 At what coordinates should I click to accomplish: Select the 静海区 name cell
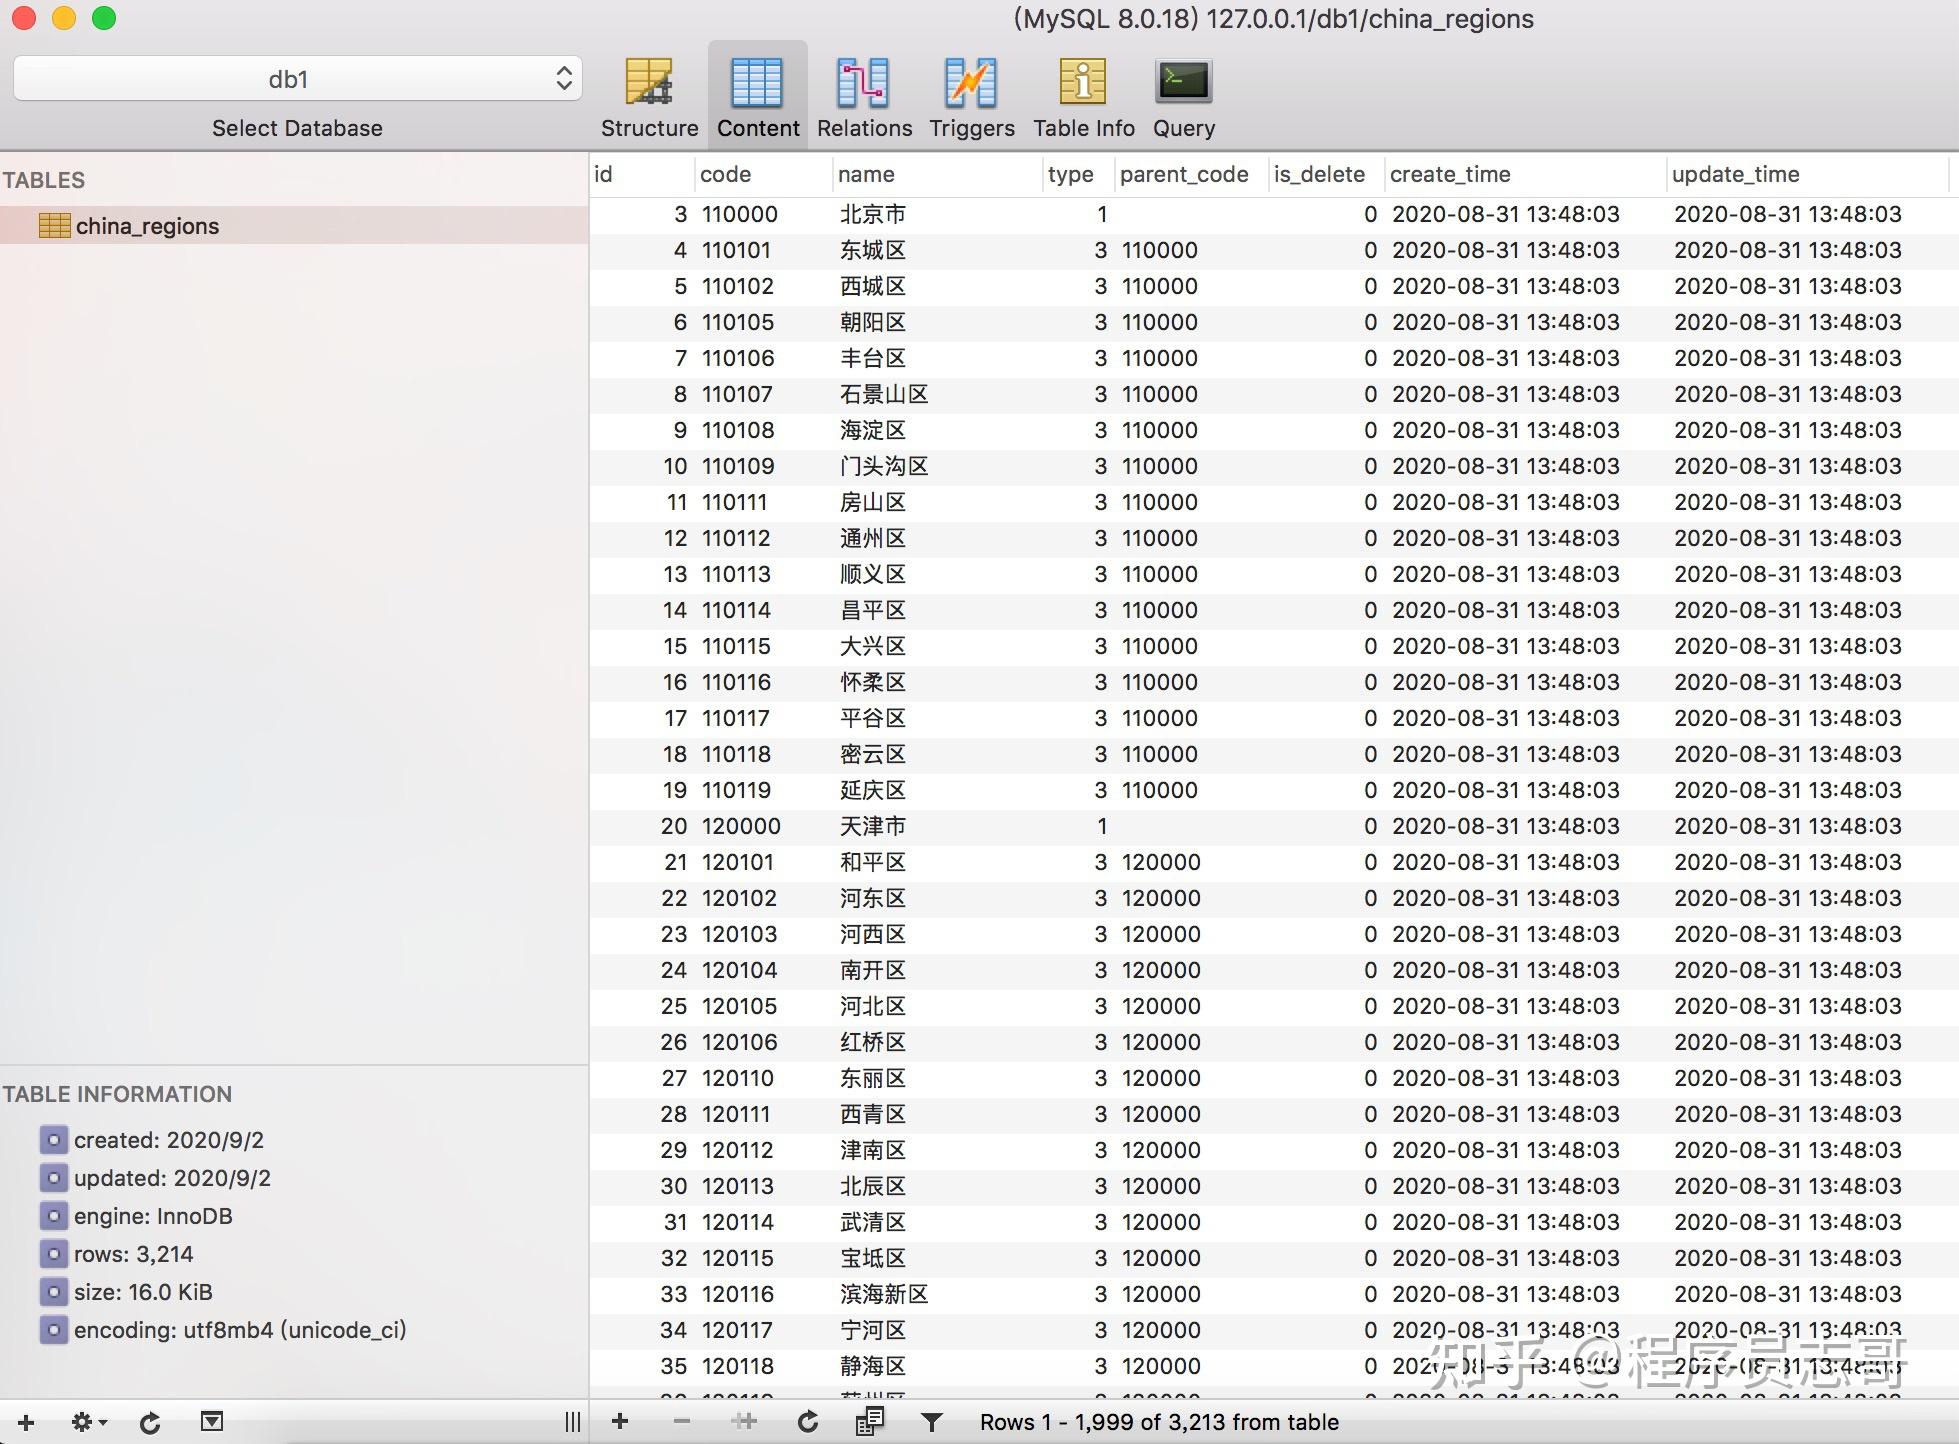tap(873, 1366)
